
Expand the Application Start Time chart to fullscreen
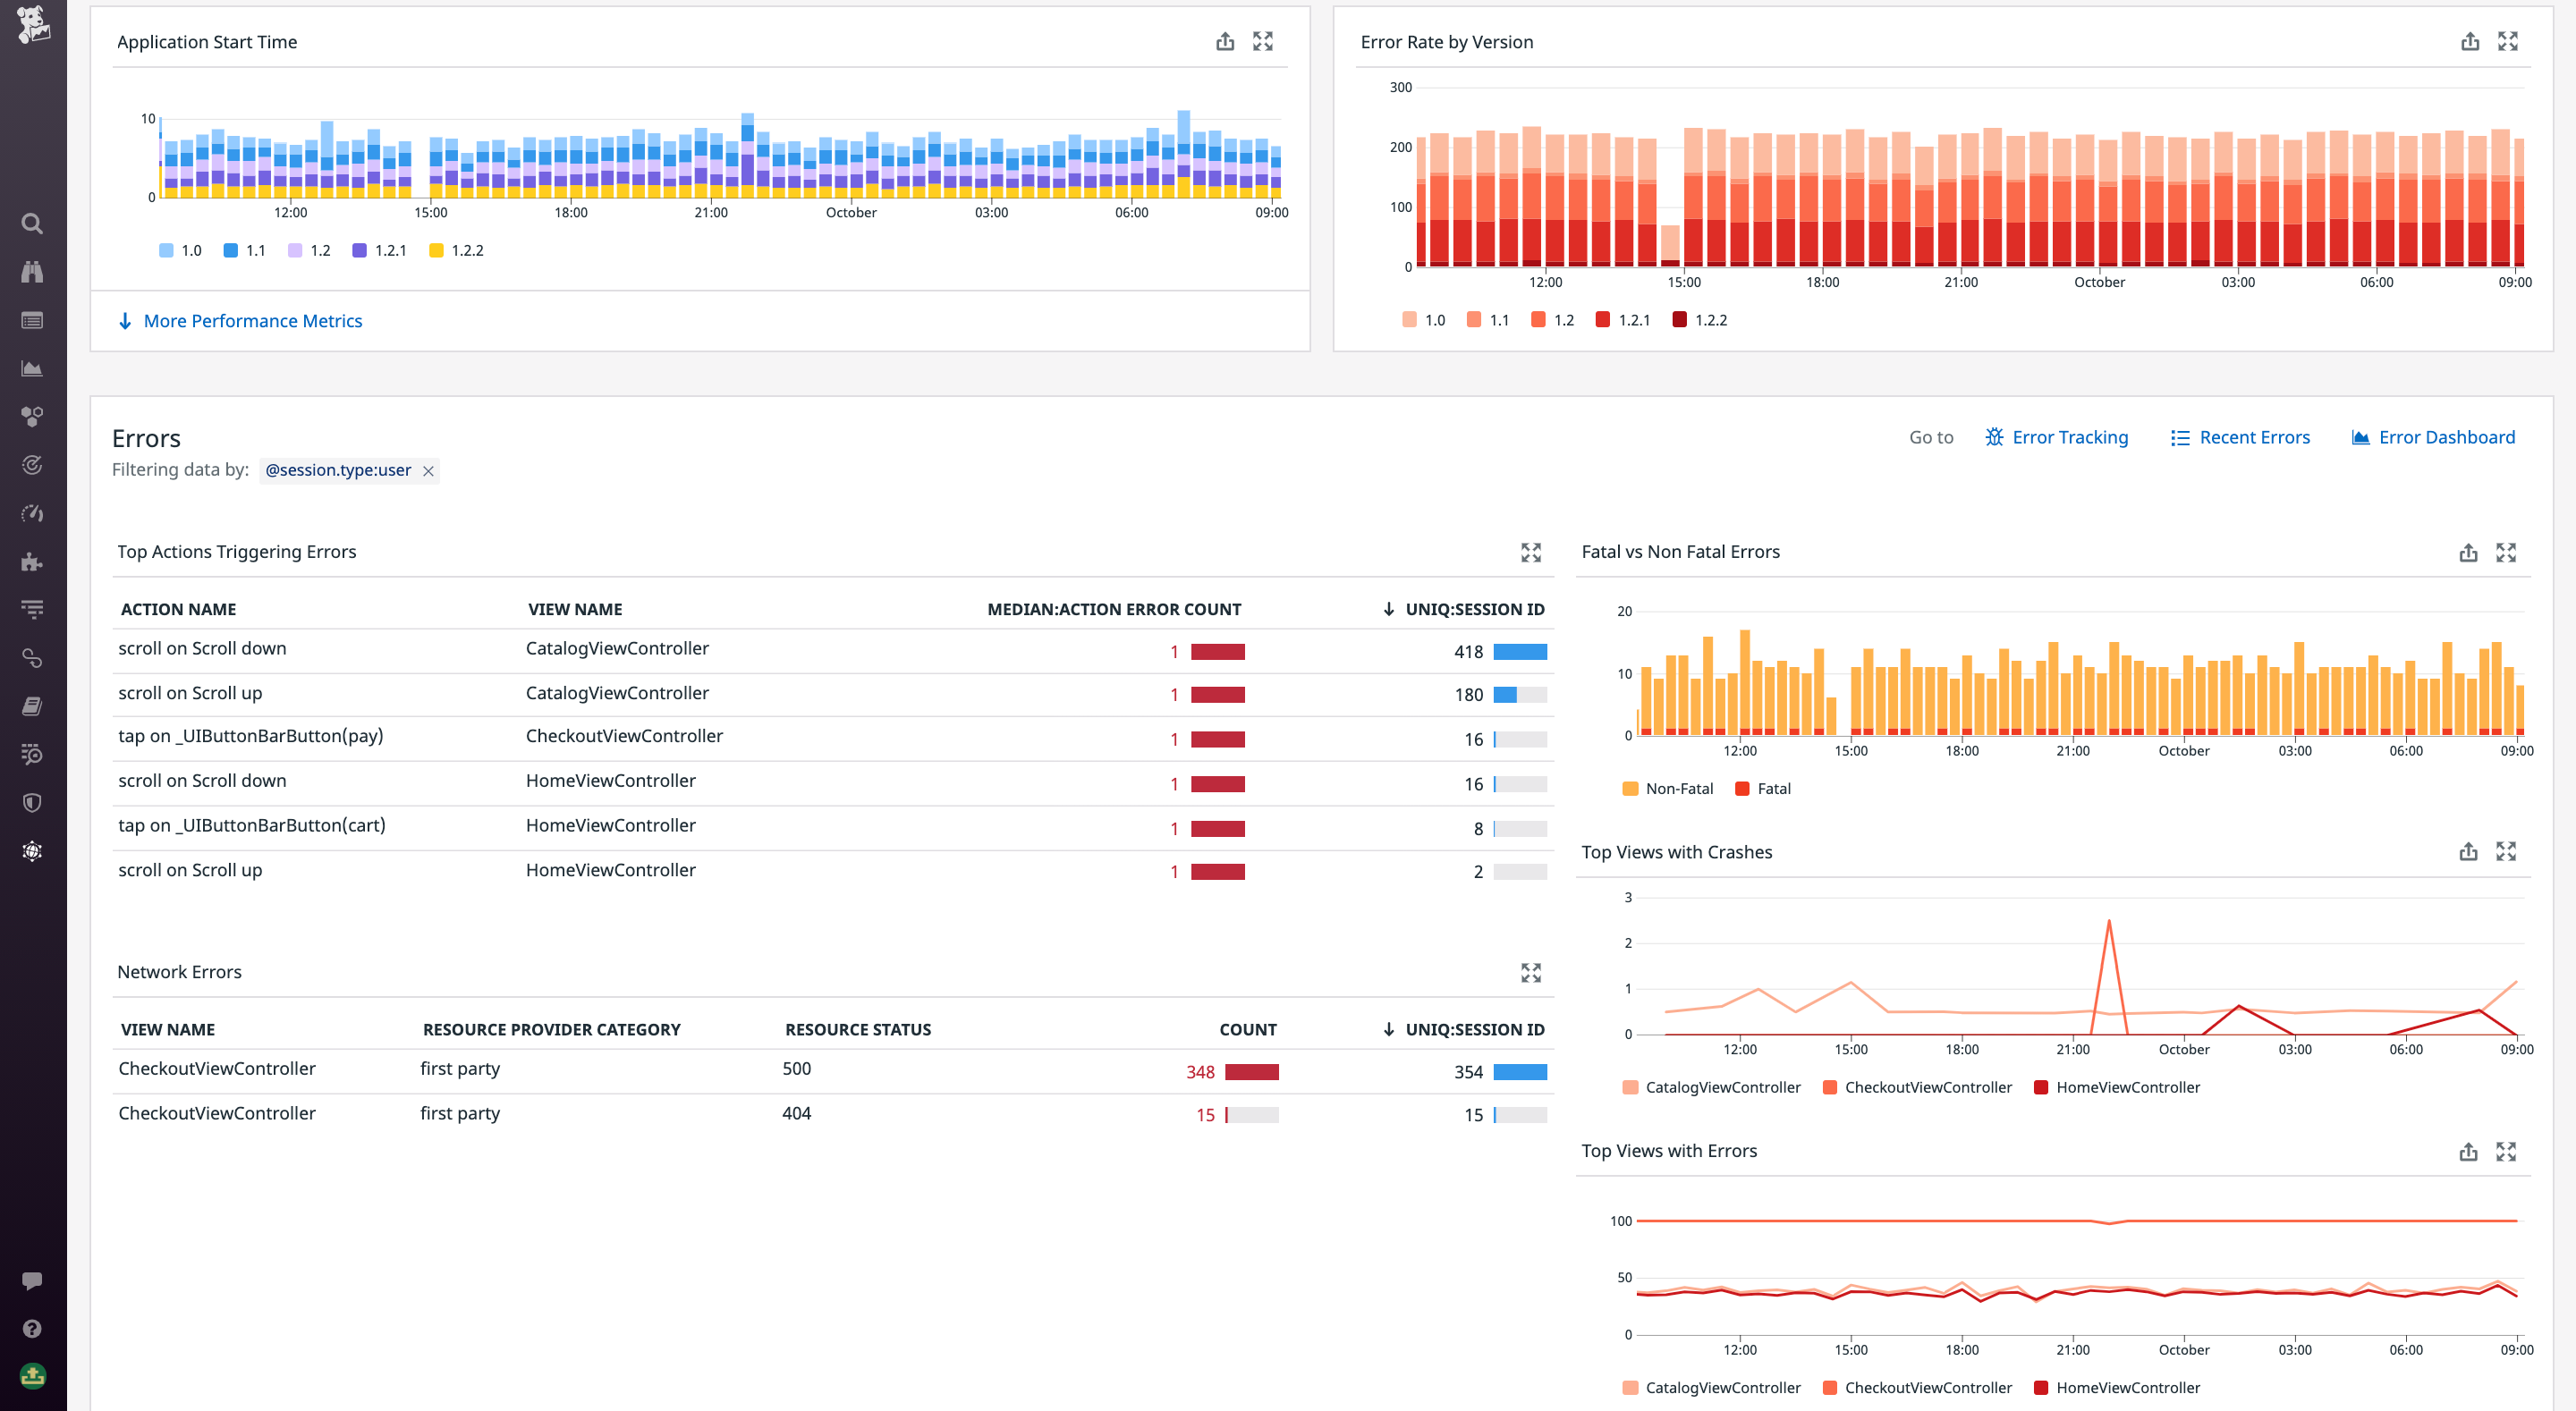point(1263,41)
